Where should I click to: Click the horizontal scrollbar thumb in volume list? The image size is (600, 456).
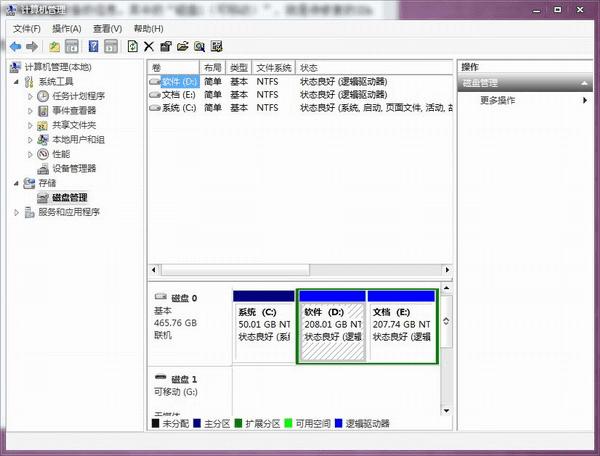coord(235,270)
